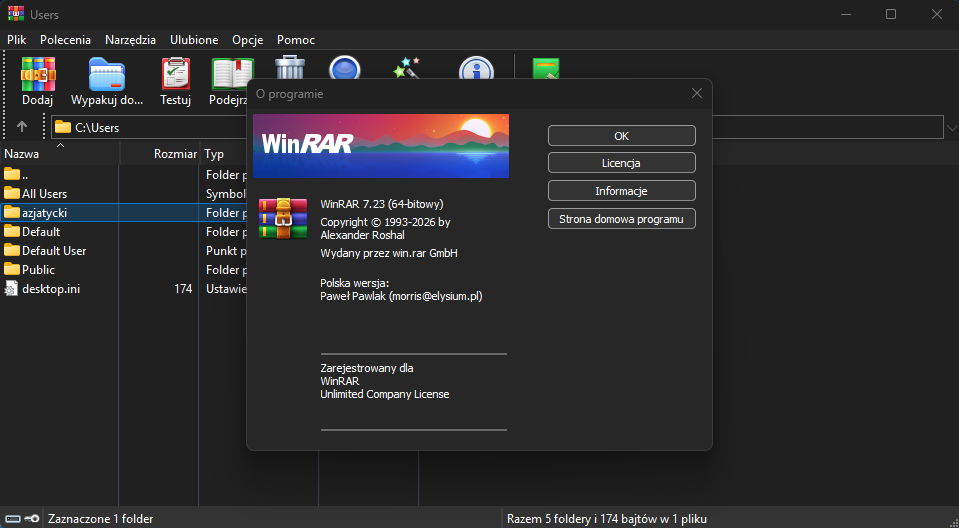Click the Licencja button
The height and width of the screenshot is (528, 959).
tap(621, 163)
